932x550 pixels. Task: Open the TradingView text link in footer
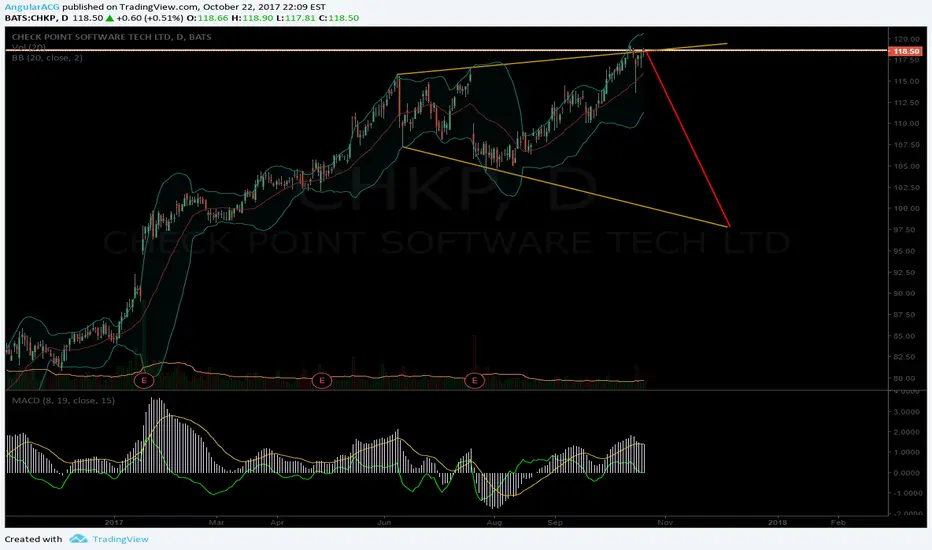tap(120, 539)
